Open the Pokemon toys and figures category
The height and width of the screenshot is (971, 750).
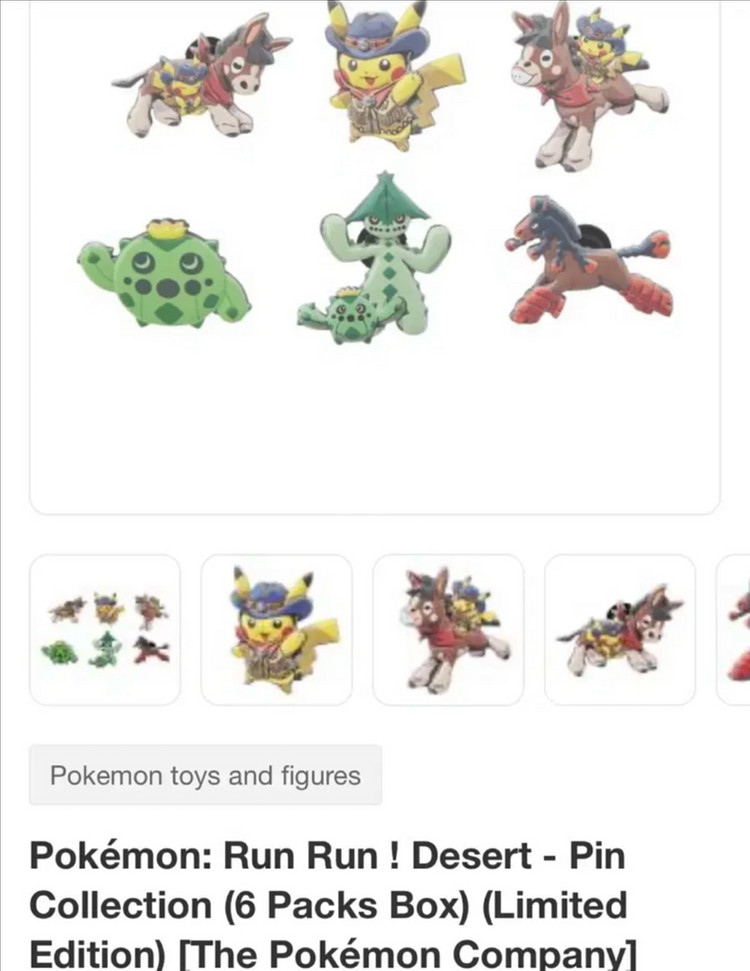(205, 775)
